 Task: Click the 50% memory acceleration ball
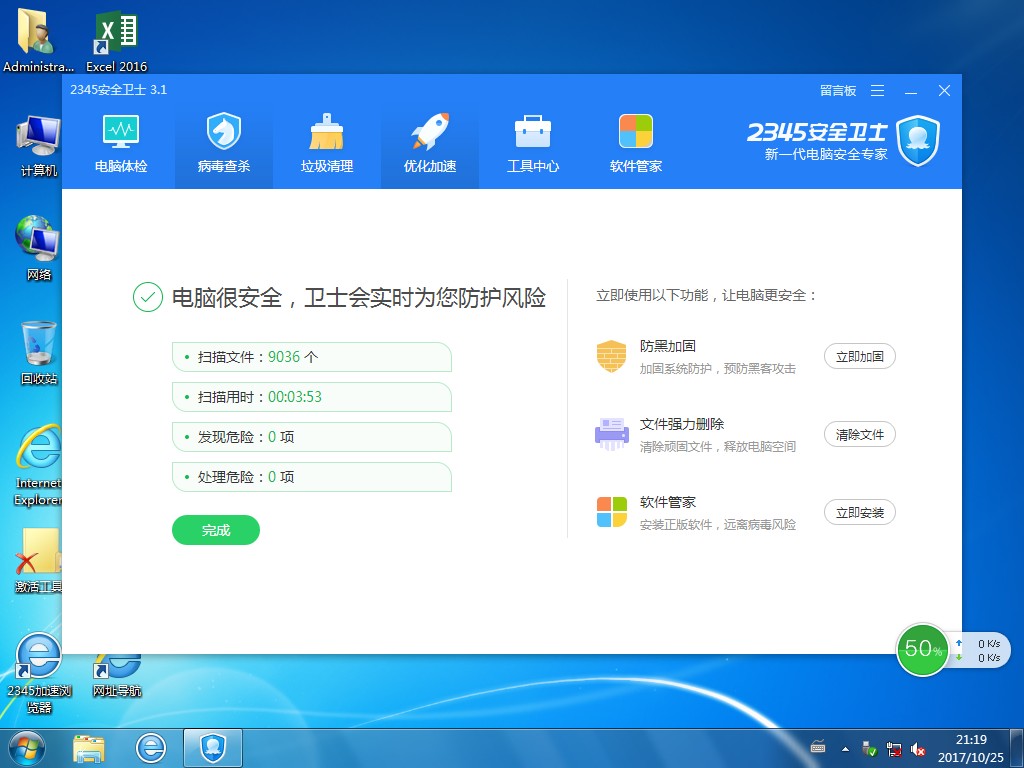point(922,649)
